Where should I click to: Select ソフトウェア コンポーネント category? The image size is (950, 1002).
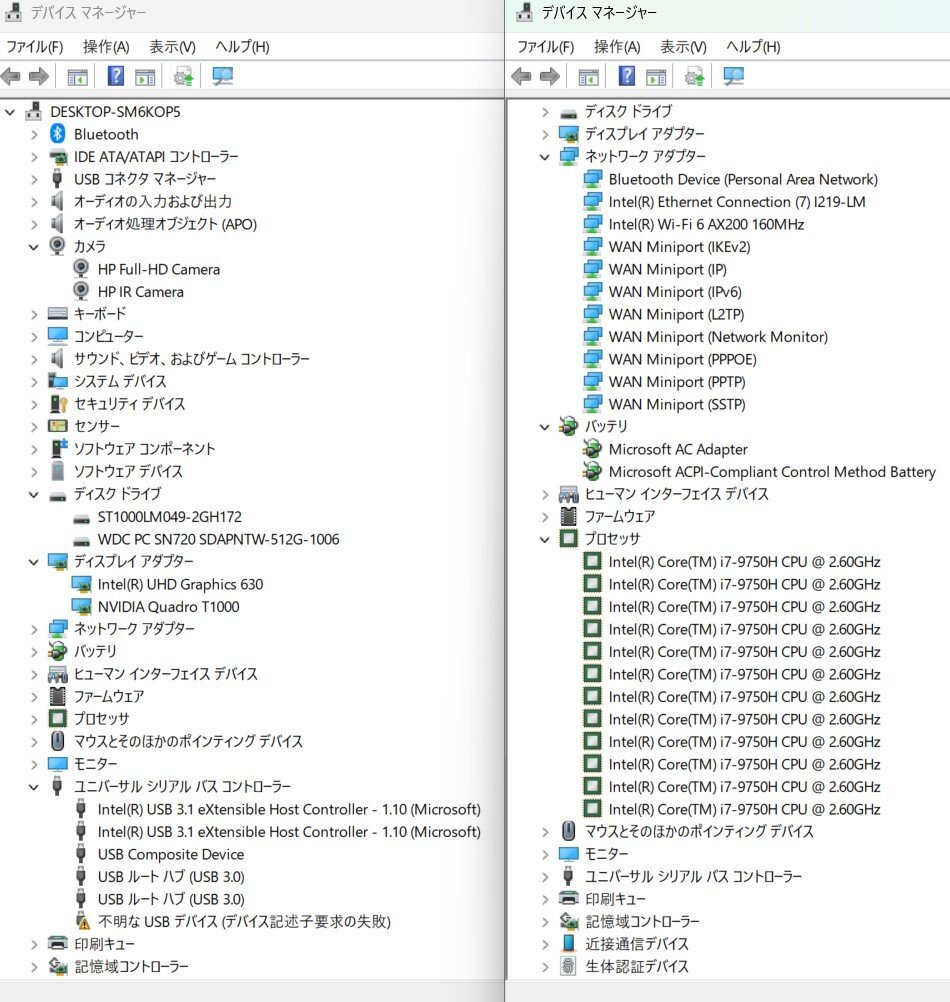click(x=144, y=449)
